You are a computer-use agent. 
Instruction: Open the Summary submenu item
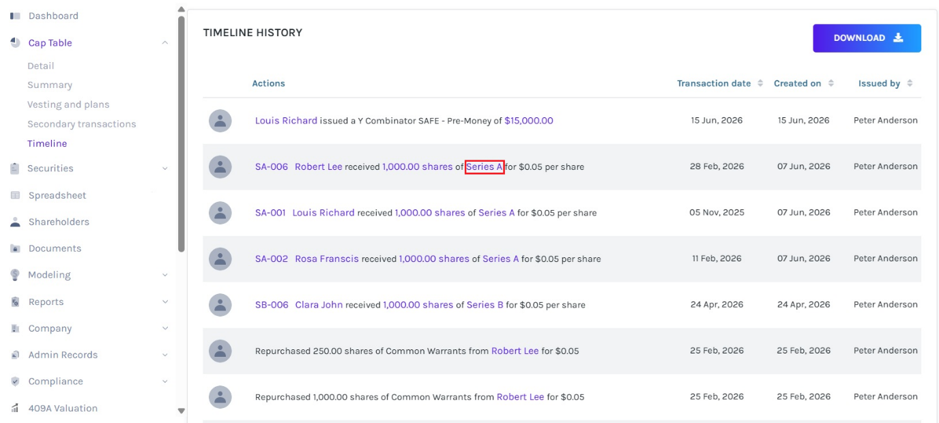50,85
